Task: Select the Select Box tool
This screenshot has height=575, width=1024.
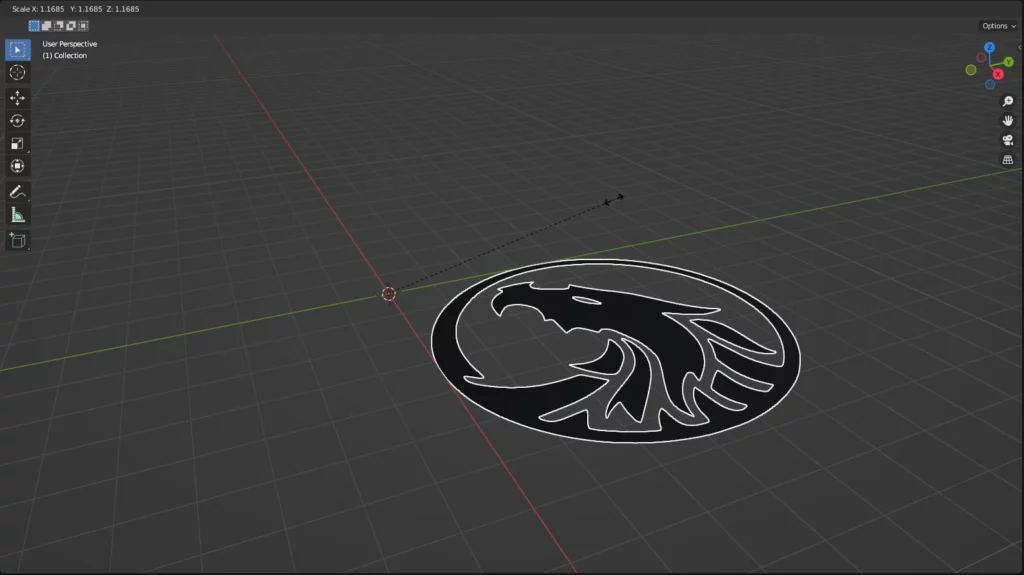Action: pos(18,50)
